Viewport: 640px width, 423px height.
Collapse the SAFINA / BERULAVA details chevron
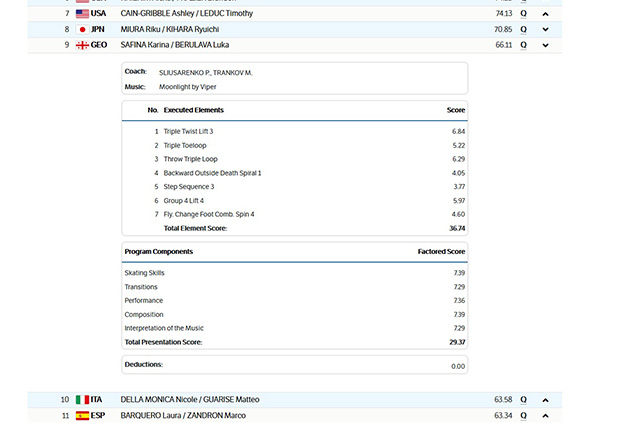click(x=545, y=45)
